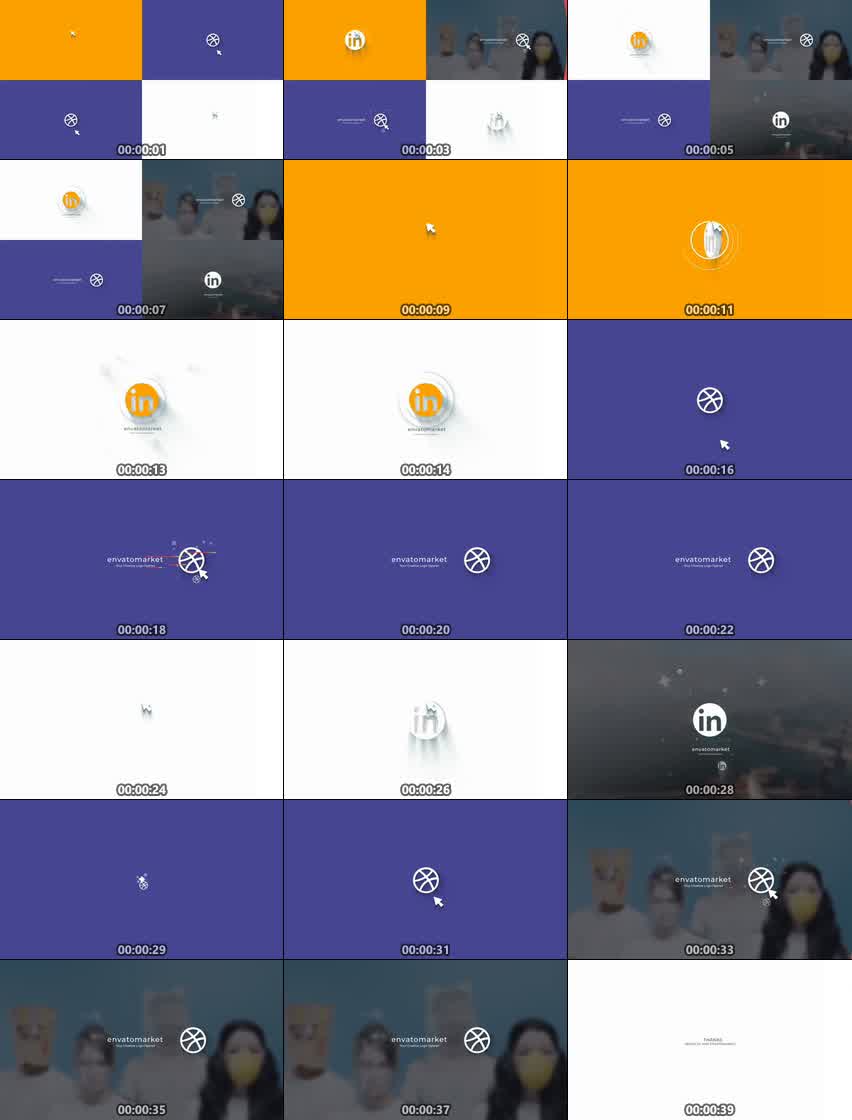Click the mouse cursor arrow in the 00:00:09 frame
Image resolution: width=852 pixels, height=1120 pixels.
[x=431, y=228]
